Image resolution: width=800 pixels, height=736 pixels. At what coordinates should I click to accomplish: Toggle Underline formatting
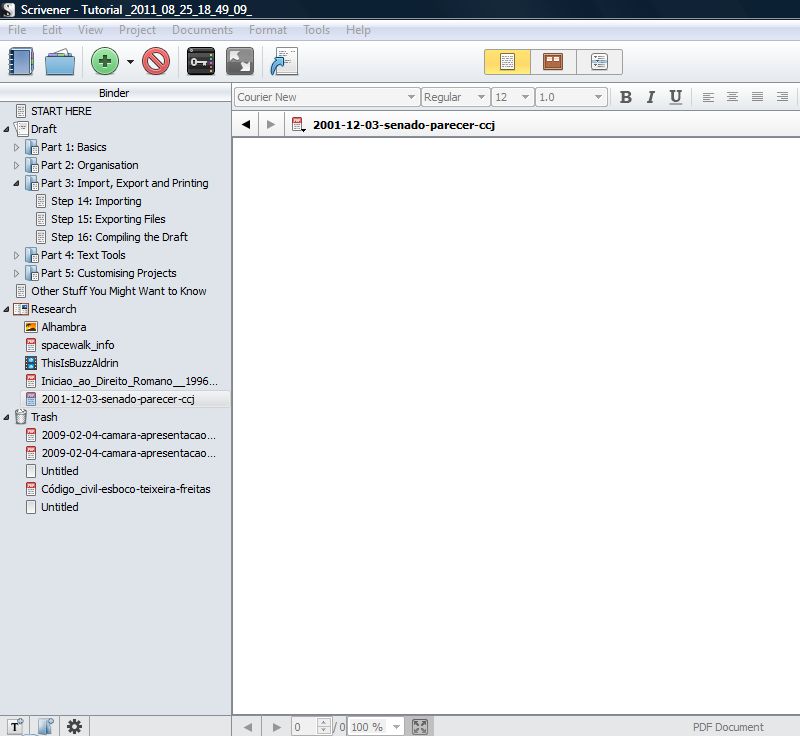coord(676,97)
